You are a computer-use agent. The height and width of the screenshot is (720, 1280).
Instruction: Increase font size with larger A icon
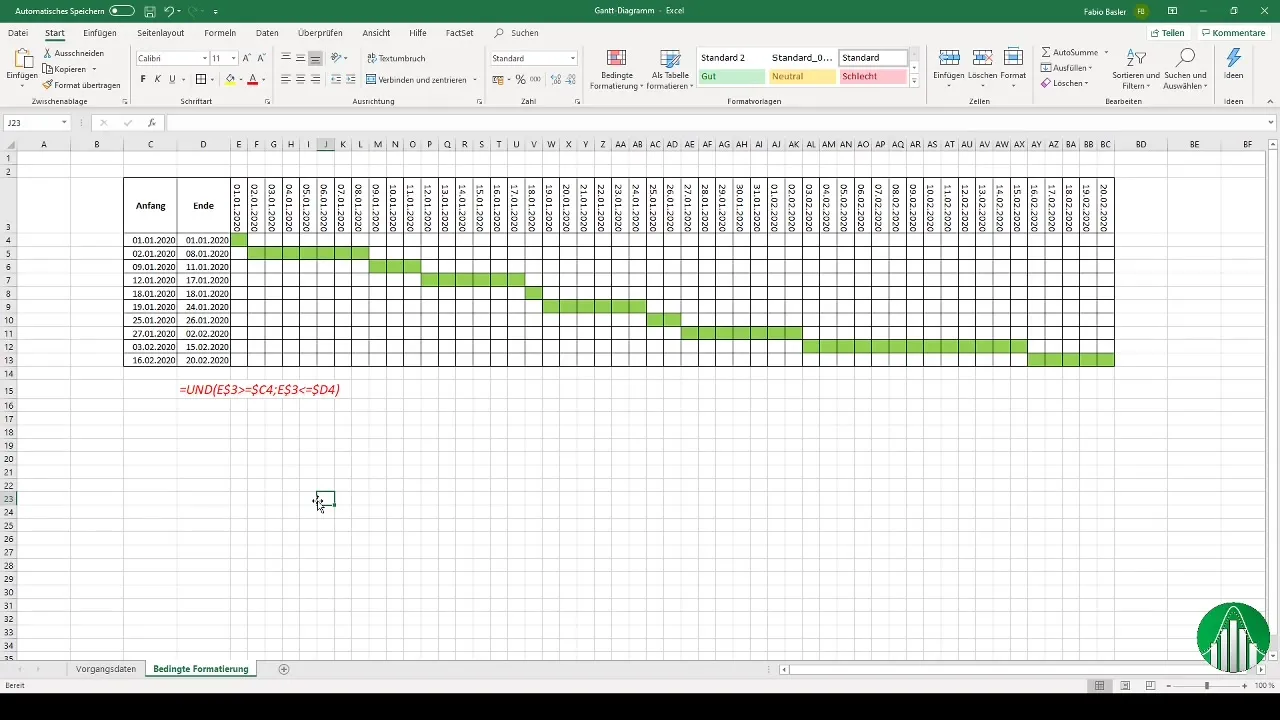(247, 58)
